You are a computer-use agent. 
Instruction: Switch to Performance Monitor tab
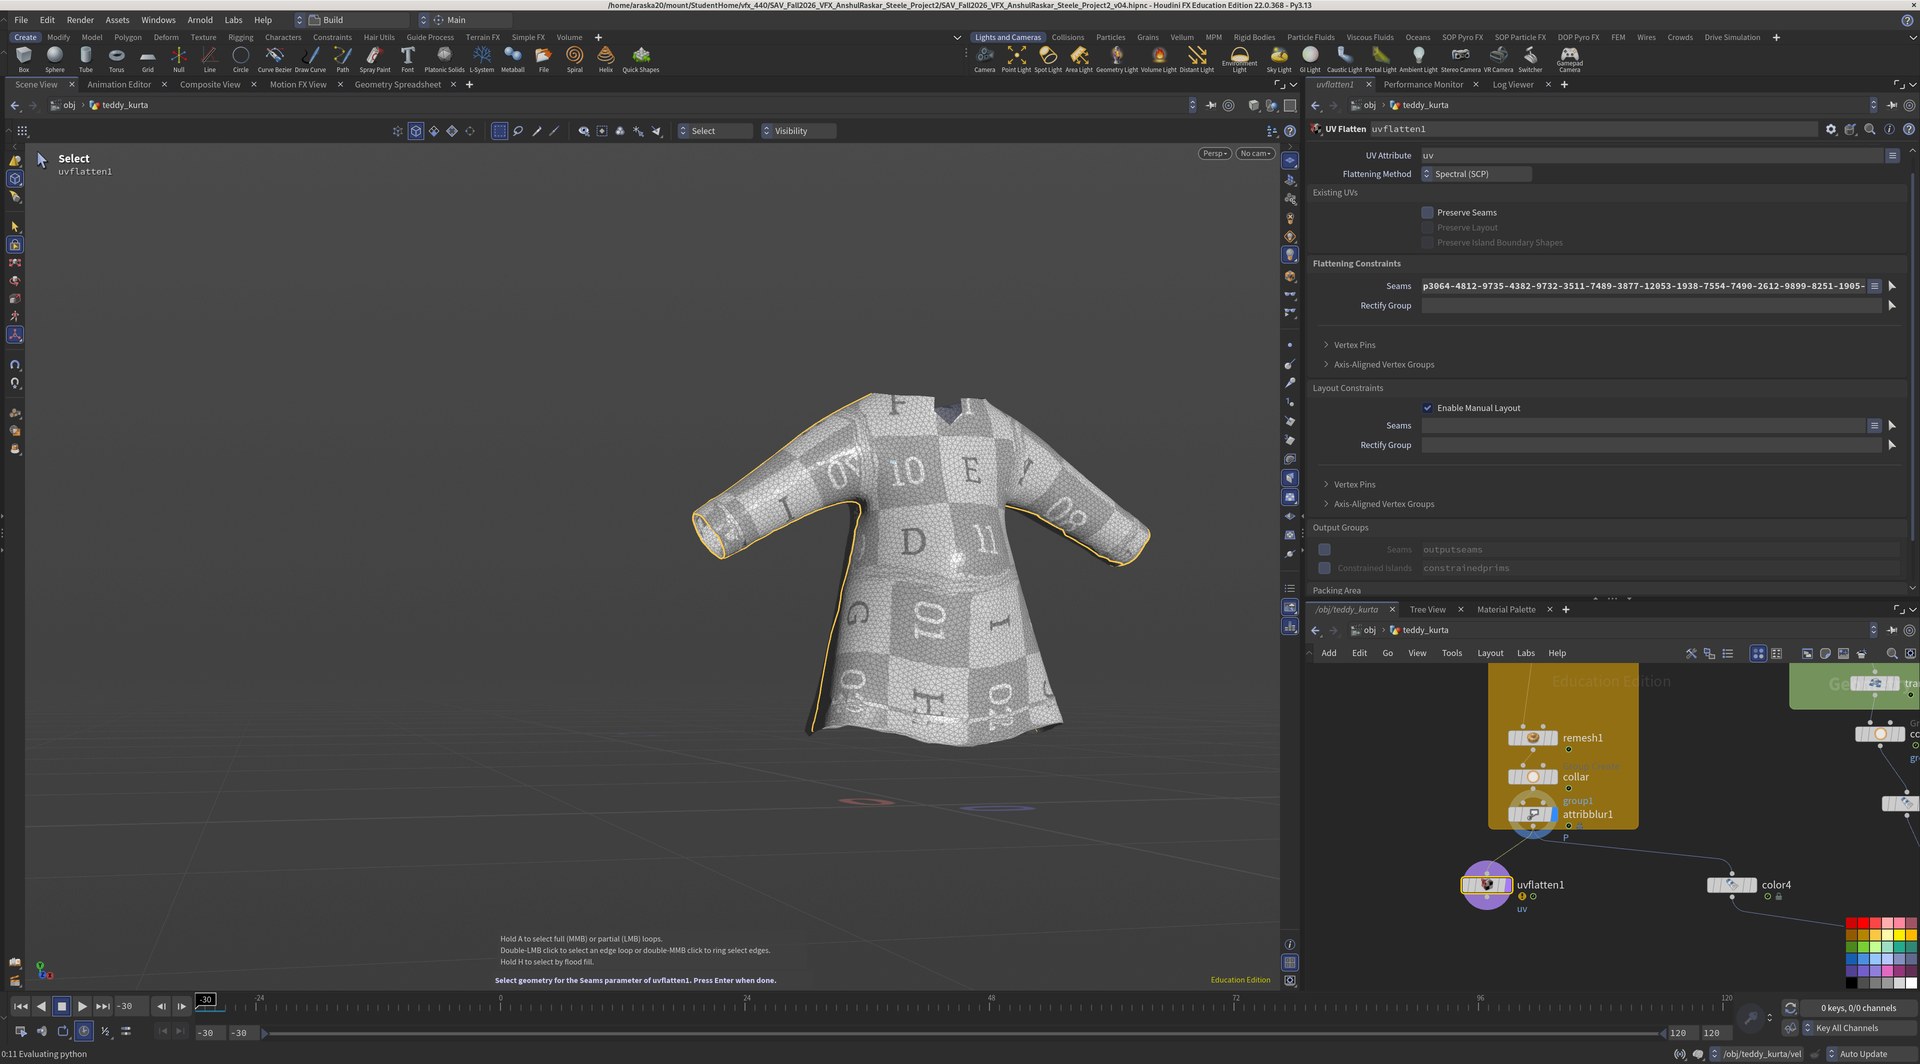1423,85
